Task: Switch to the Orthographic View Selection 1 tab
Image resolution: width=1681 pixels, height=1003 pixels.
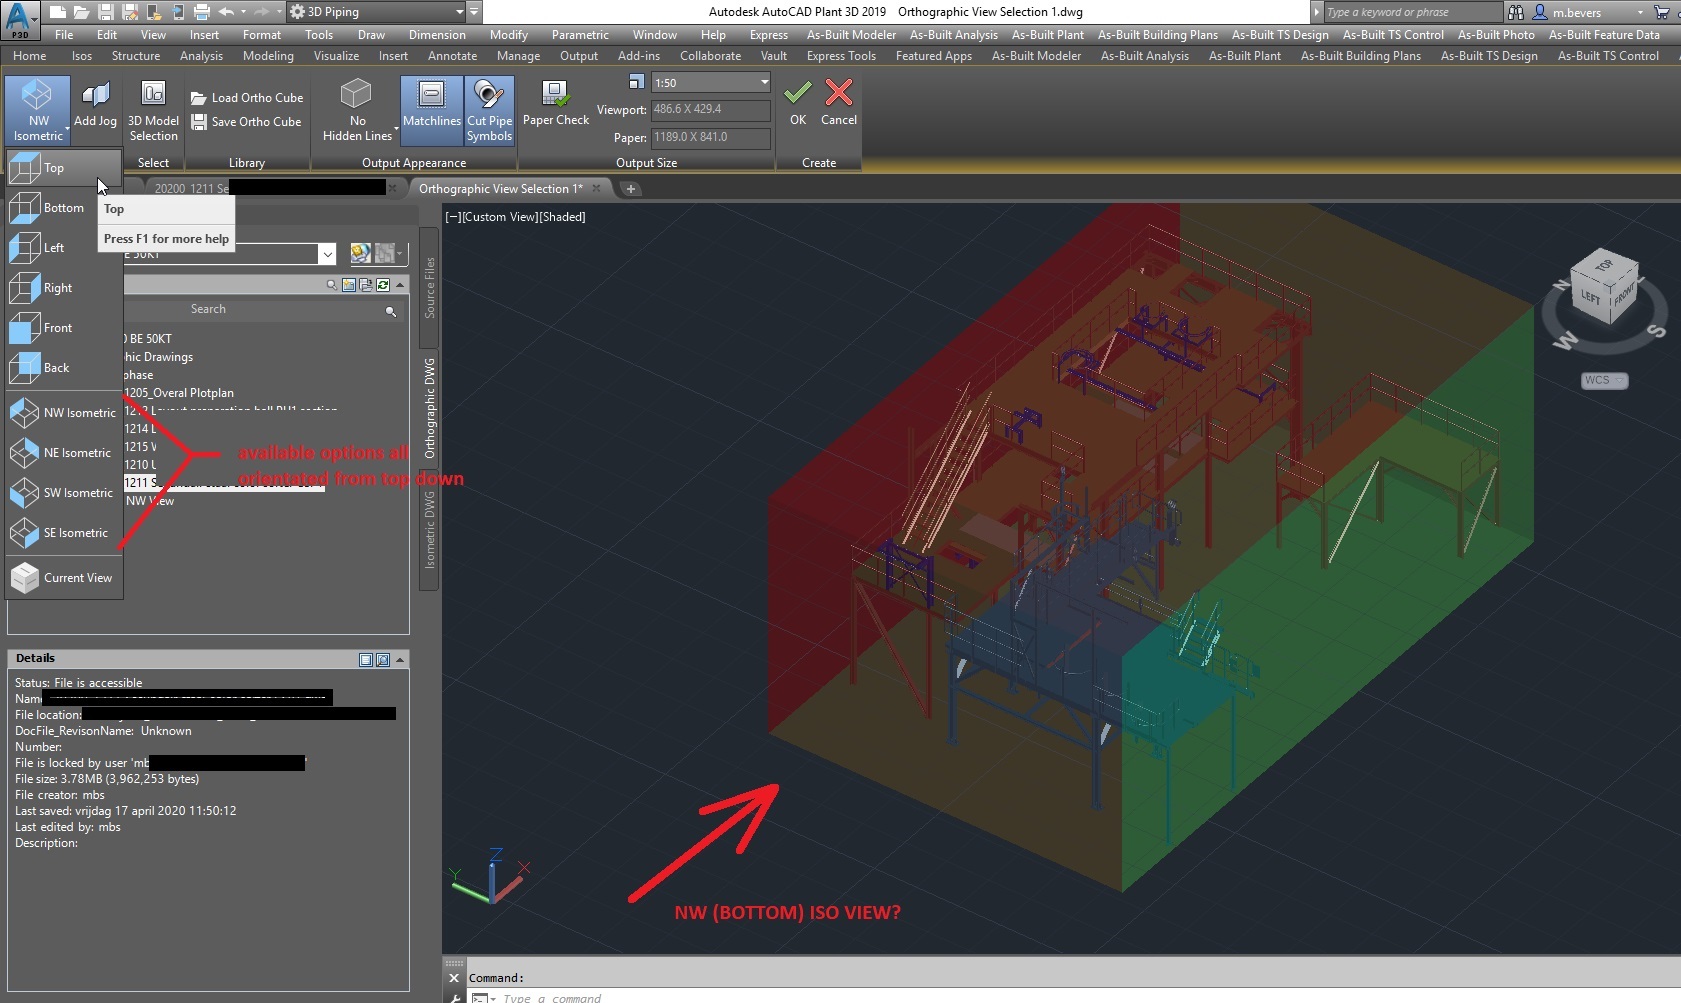Action: click(x=500, y=188)
